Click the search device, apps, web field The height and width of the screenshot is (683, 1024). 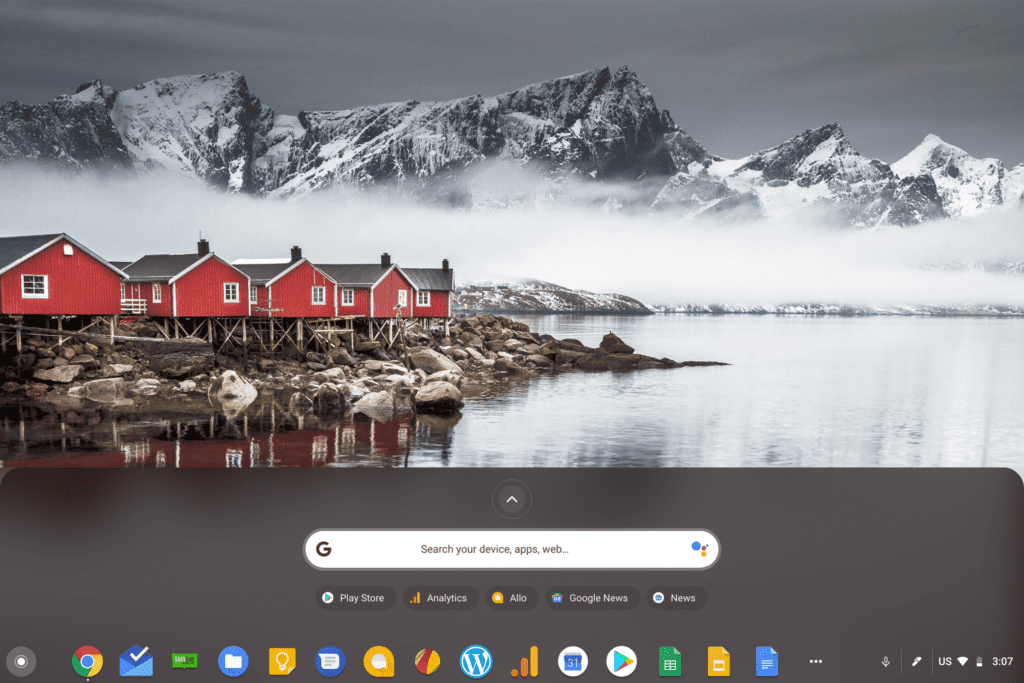(495, 549)
